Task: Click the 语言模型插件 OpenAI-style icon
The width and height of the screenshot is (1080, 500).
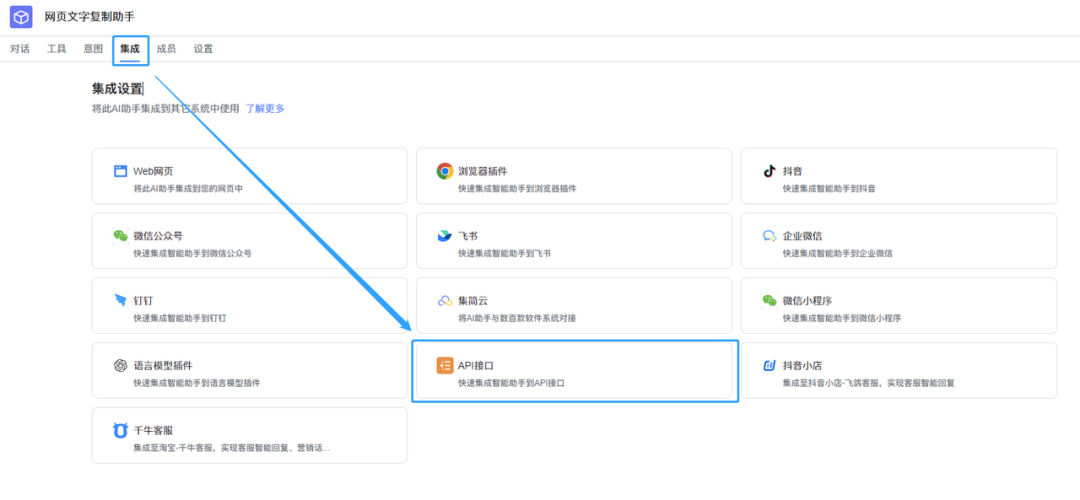Action: (121, 366)
